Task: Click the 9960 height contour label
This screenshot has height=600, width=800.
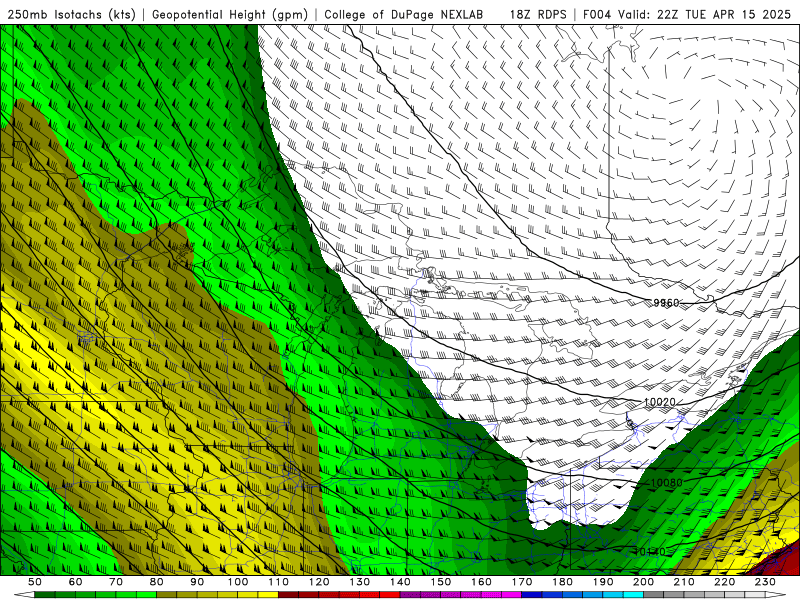Action: tap(666, 303)
